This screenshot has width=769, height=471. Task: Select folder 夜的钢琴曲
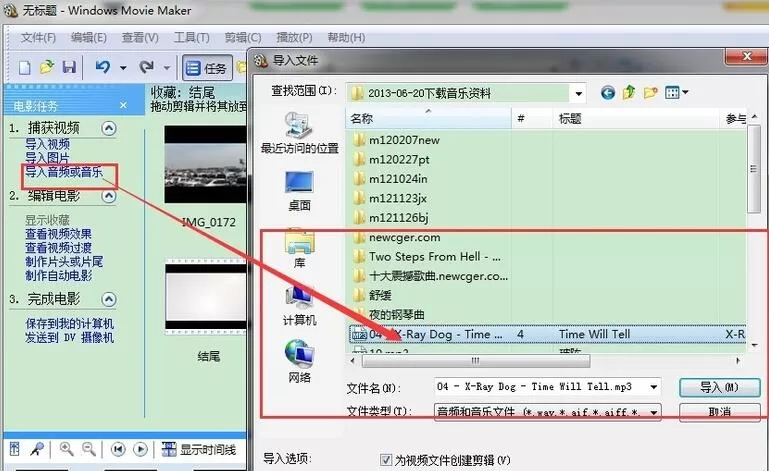click(388, 314)
